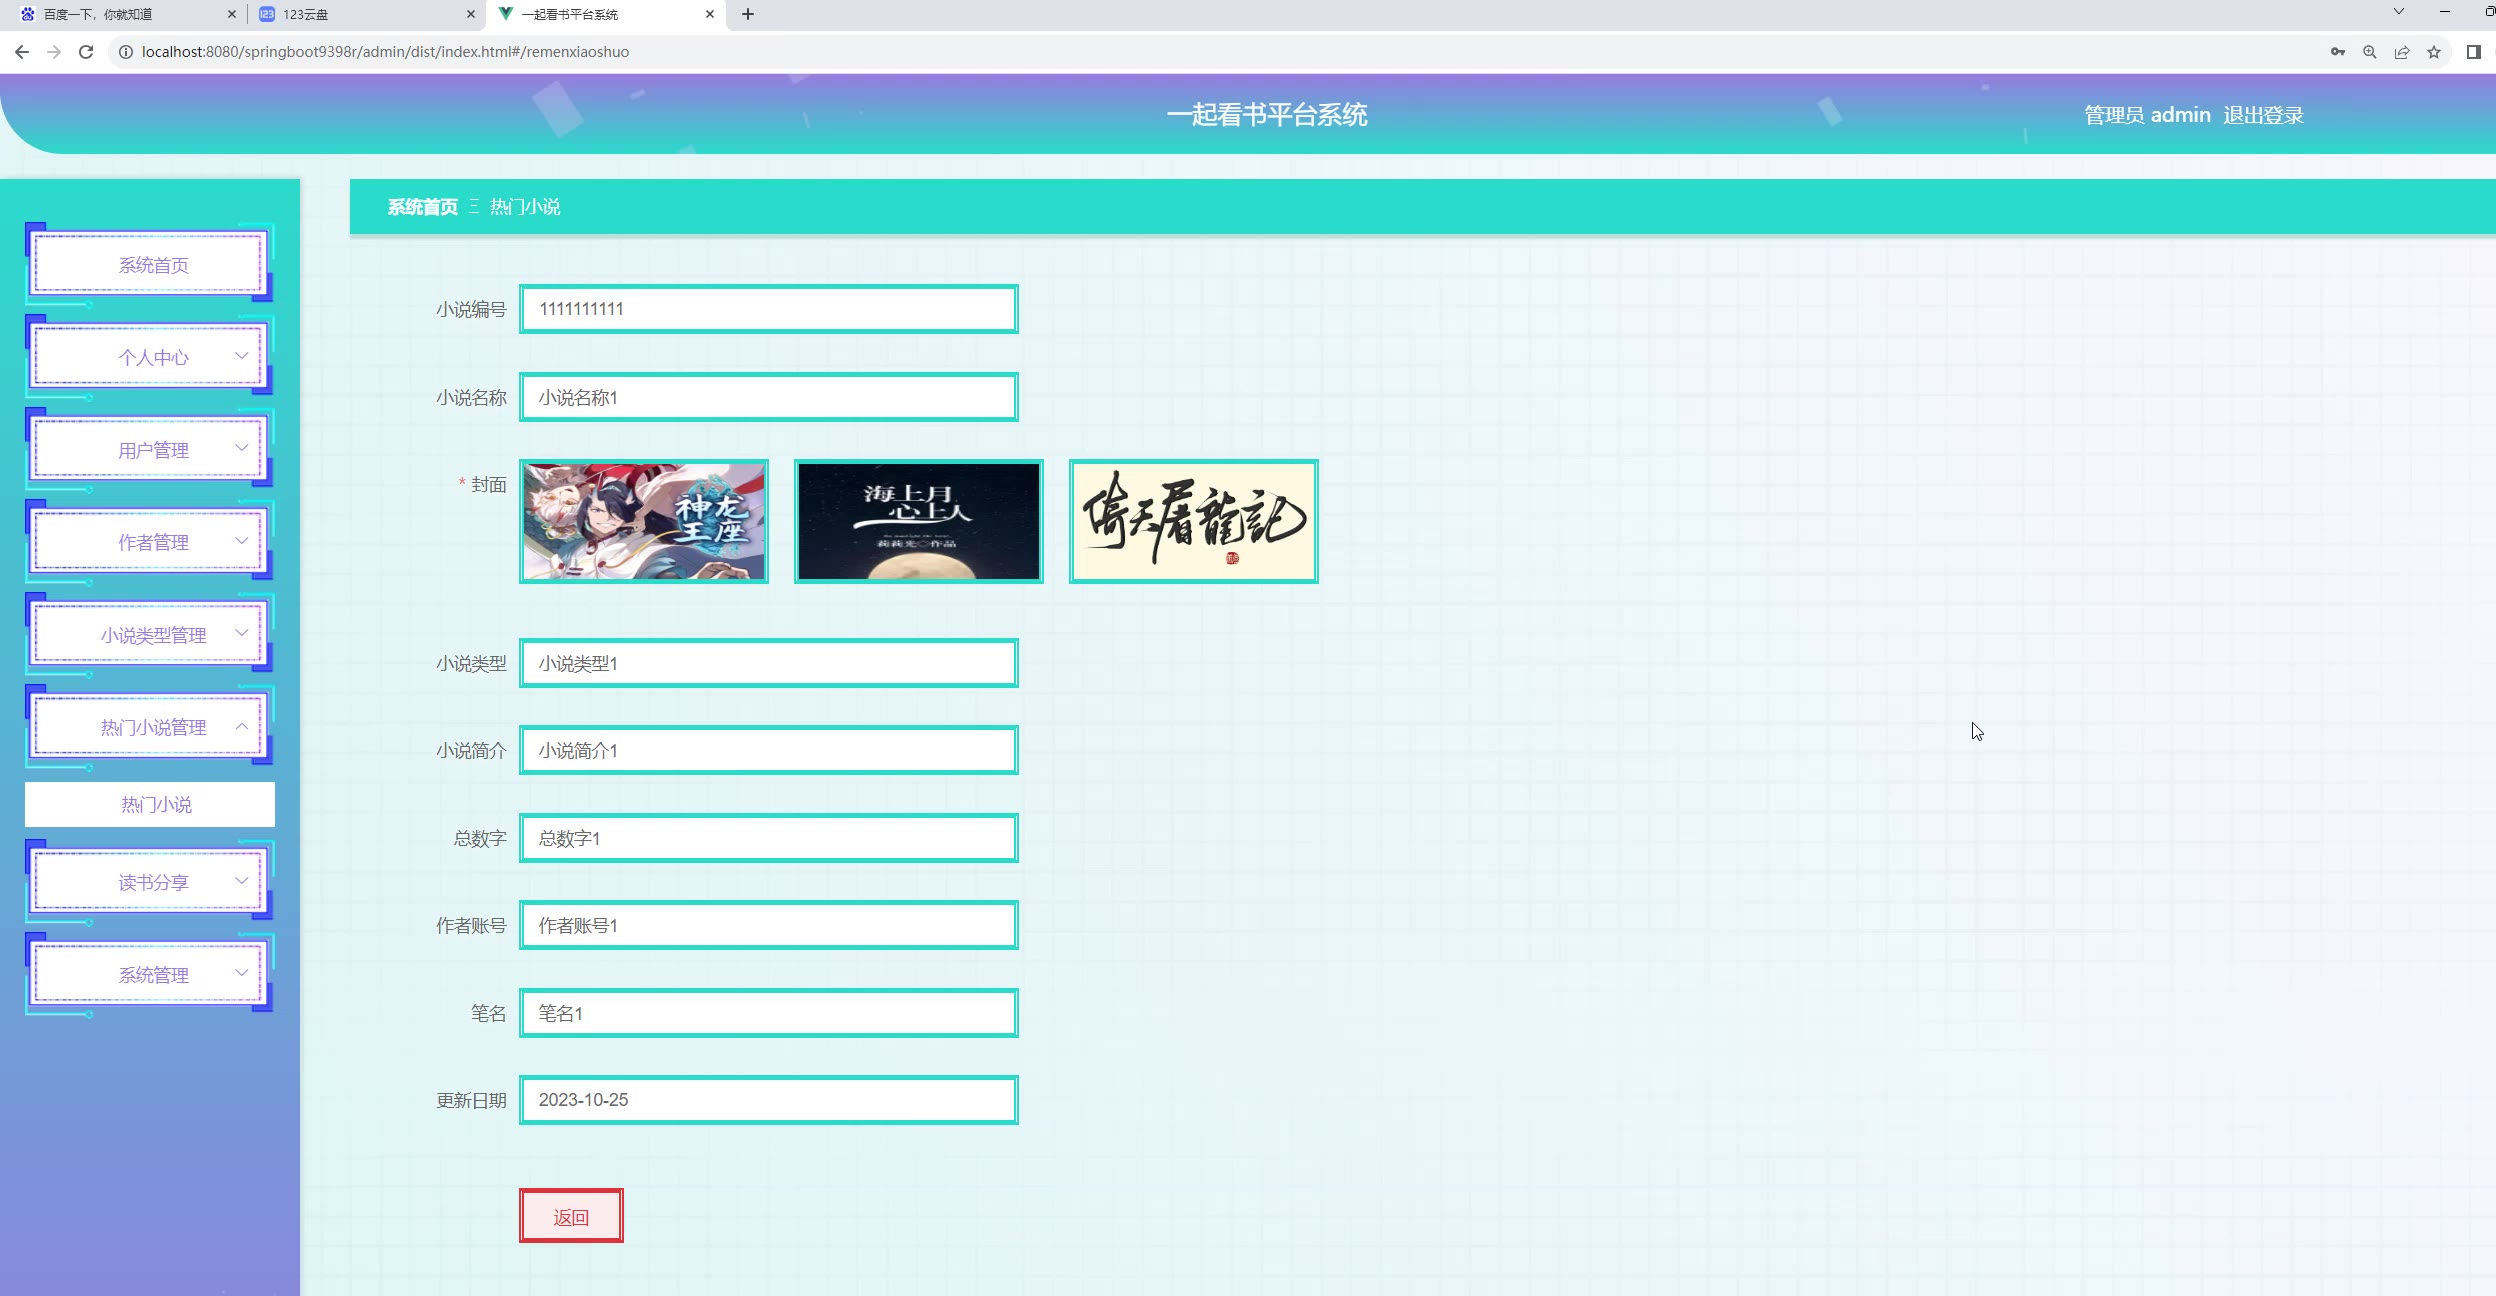
Task: Reload the page with the refresh icon
Action: point(86,52)
